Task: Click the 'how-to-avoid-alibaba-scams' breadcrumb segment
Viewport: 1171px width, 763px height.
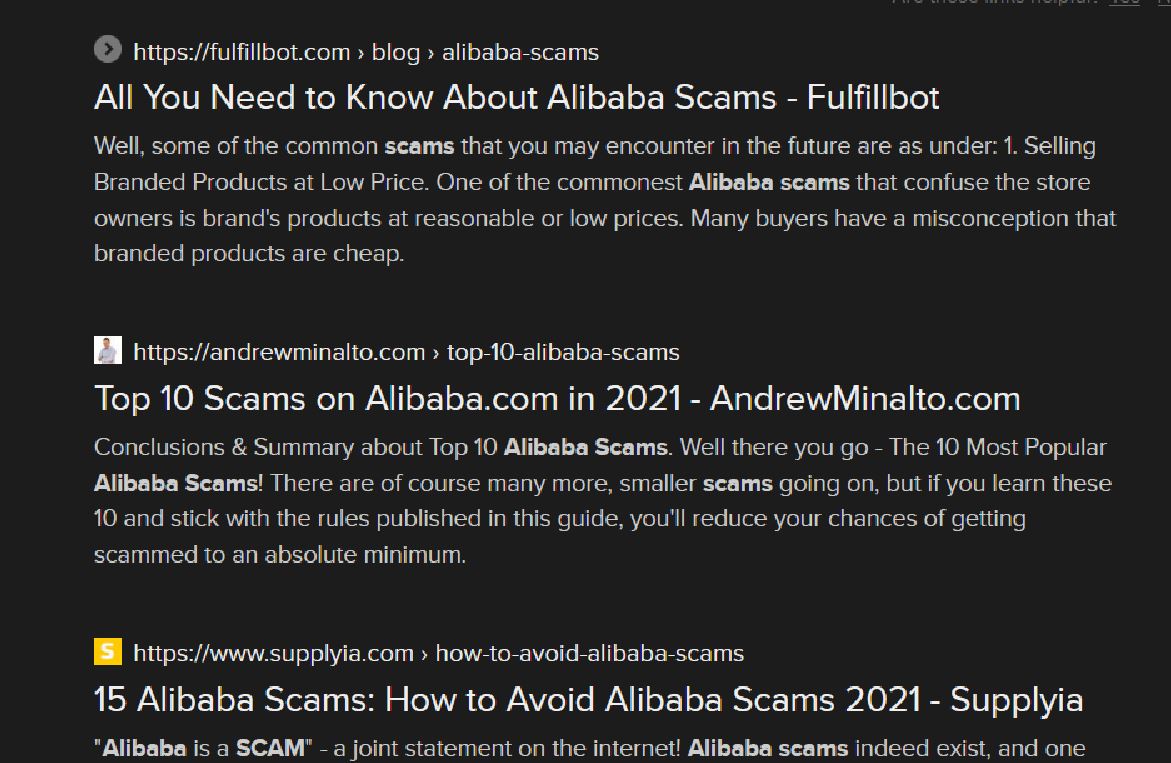Action: tap(590, 653)
